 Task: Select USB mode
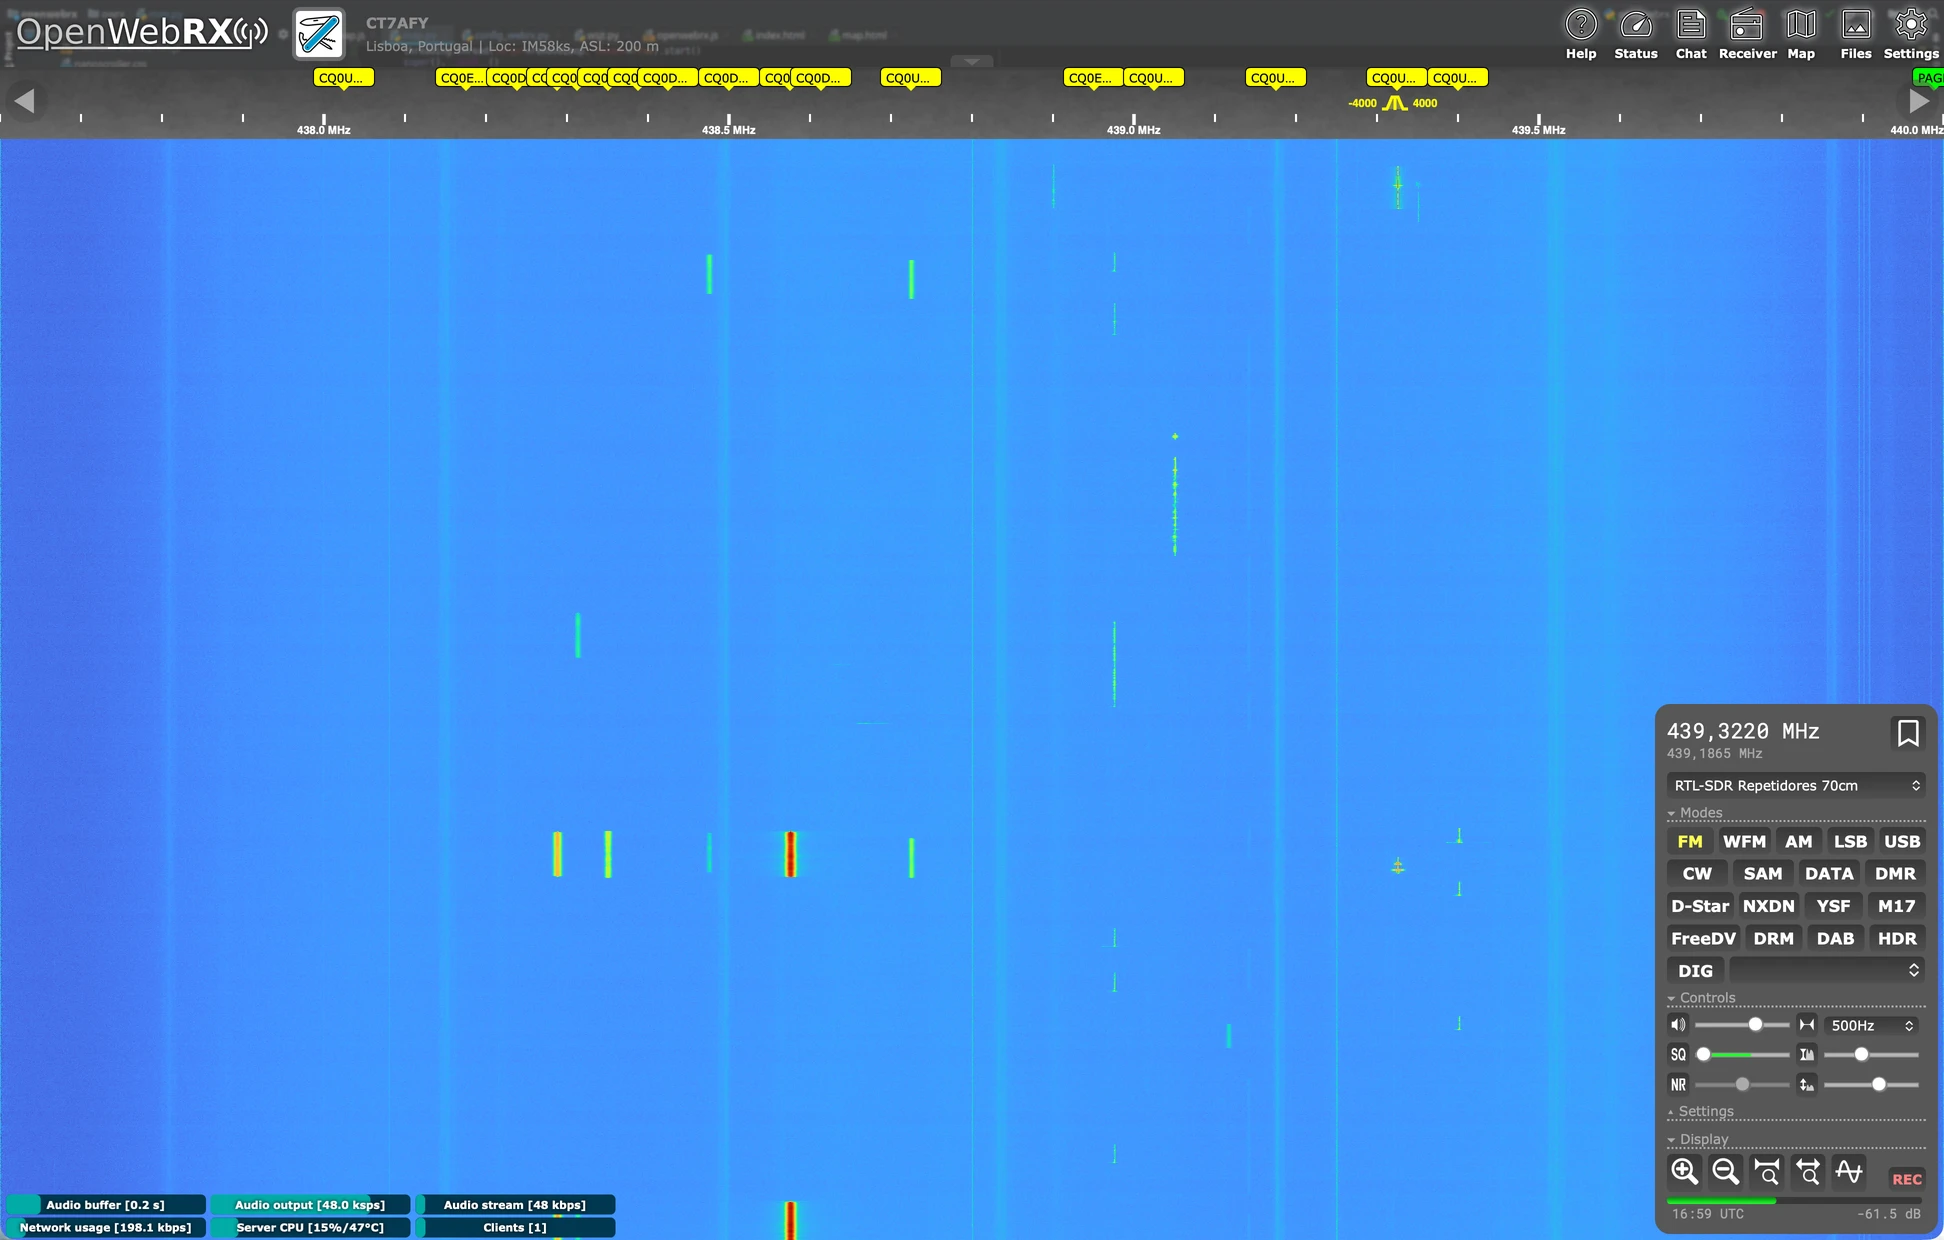coord(1902,841)
